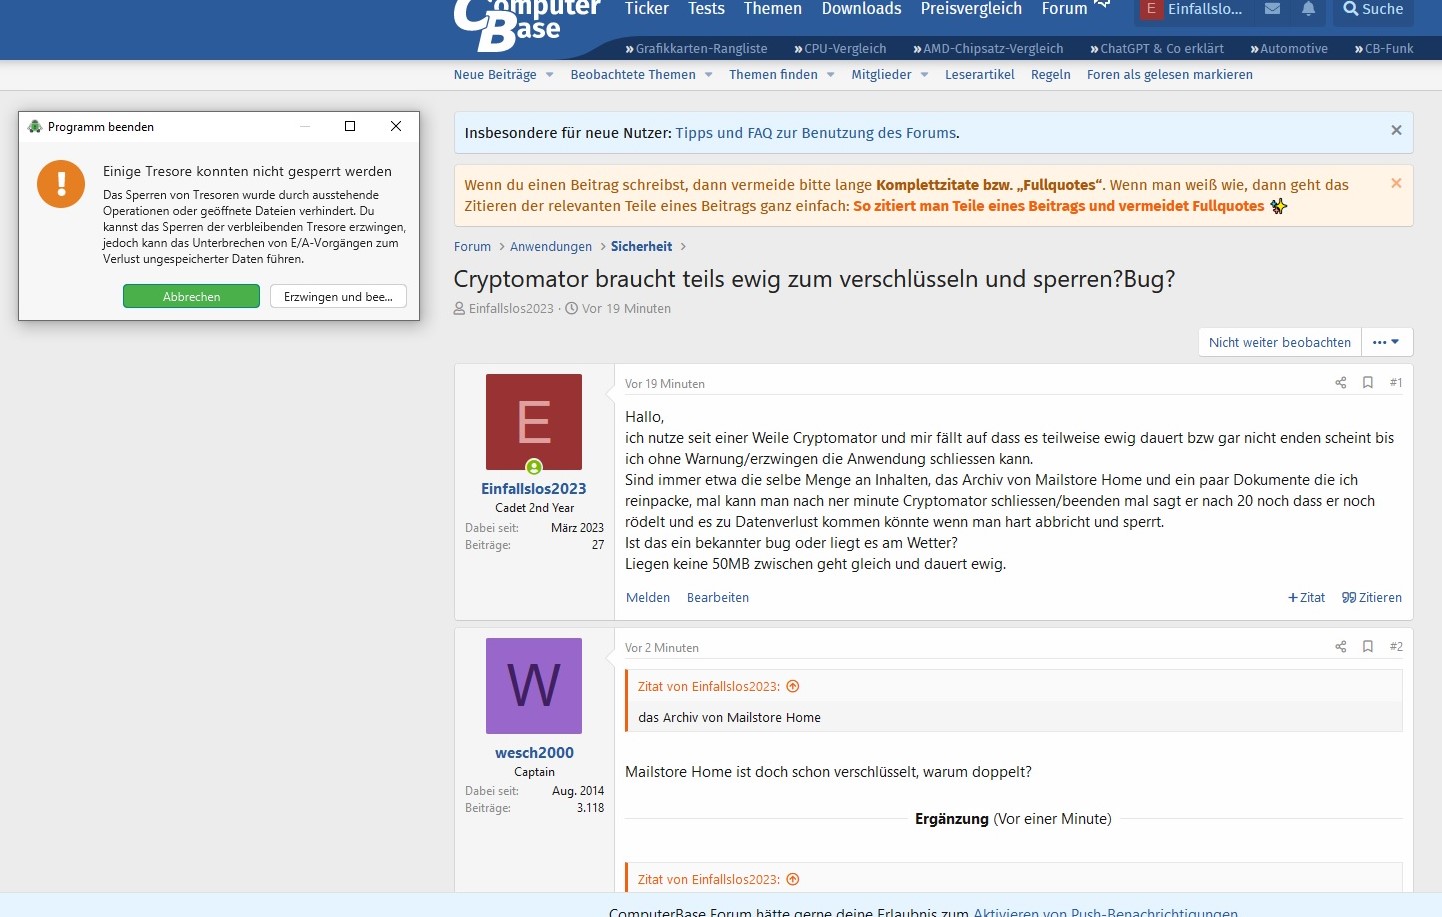Dismiss the orange Fullquotes notice
This screenshot has height=917, width=1442.
1396,183
